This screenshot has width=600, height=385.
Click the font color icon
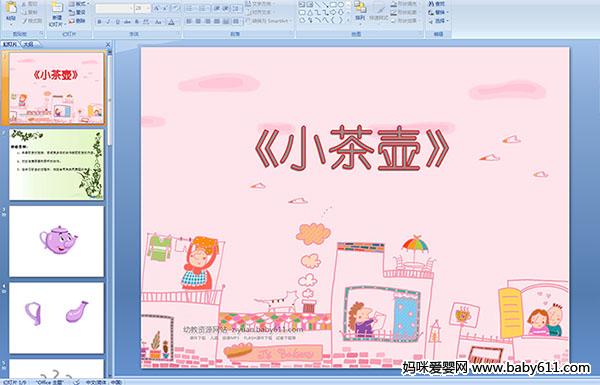click(171, 22)
